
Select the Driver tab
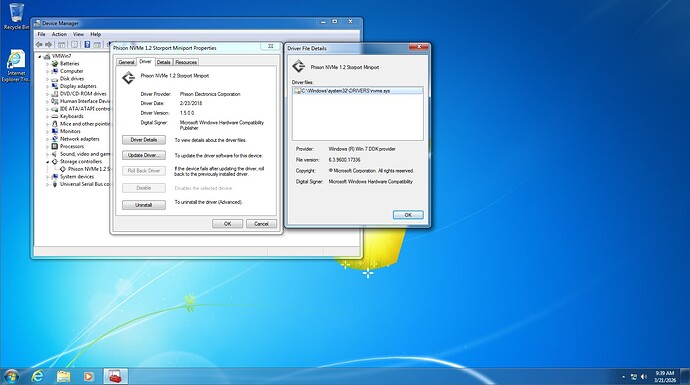[x=145, y=62]
